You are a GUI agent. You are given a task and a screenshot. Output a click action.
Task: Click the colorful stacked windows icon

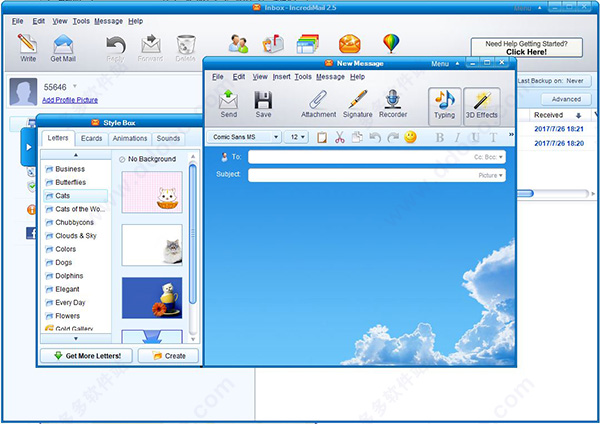click(308, 44)
